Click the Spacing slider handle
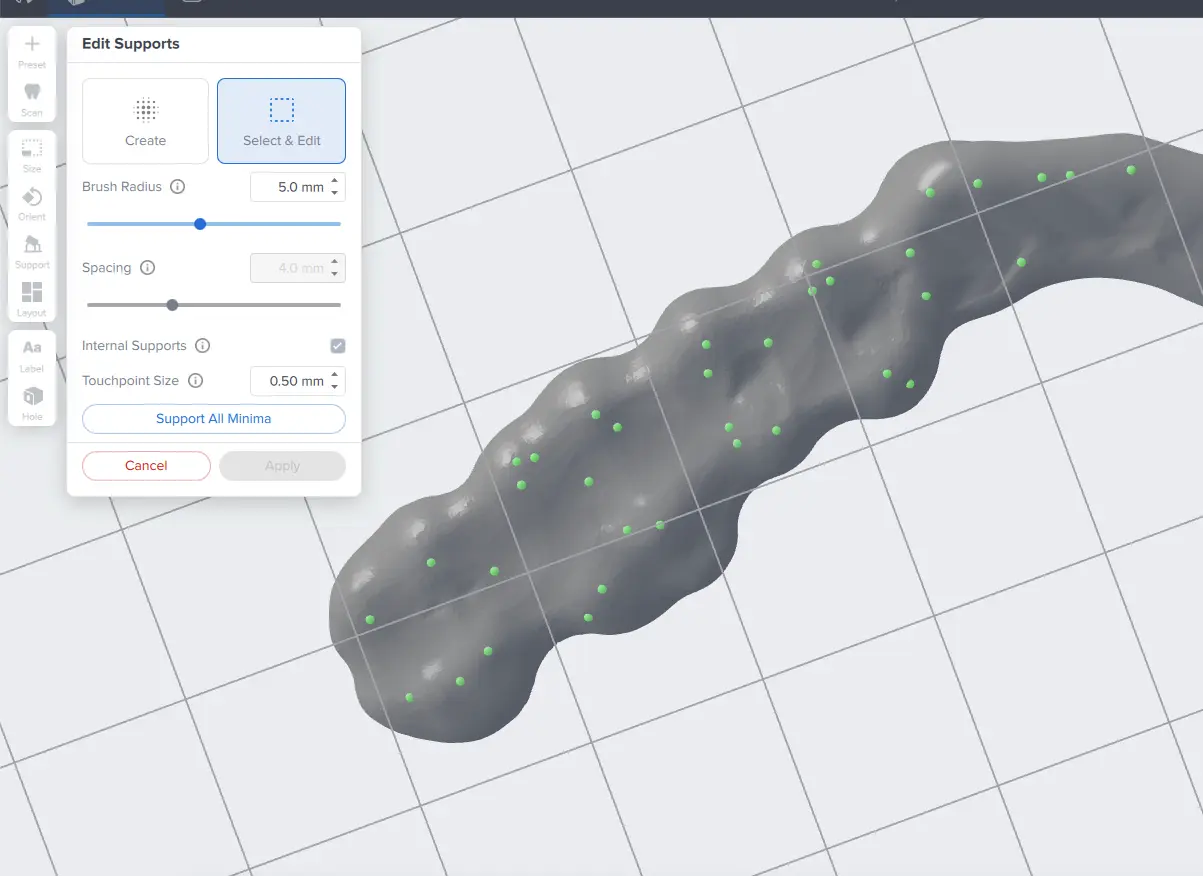Image resolution: width=1203 pixels, height=876 pixels. pos(172,305)
